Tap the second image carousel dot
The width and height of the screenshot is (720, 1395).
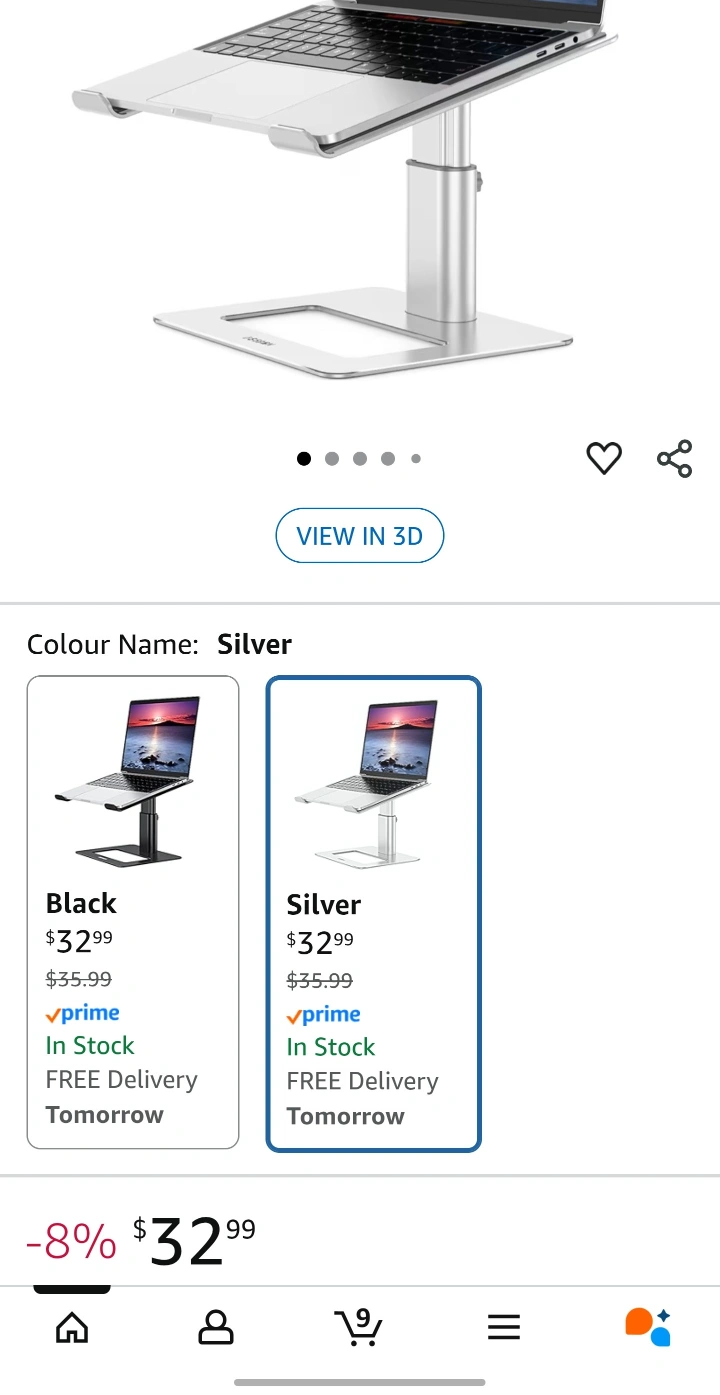tap(332, 459)
